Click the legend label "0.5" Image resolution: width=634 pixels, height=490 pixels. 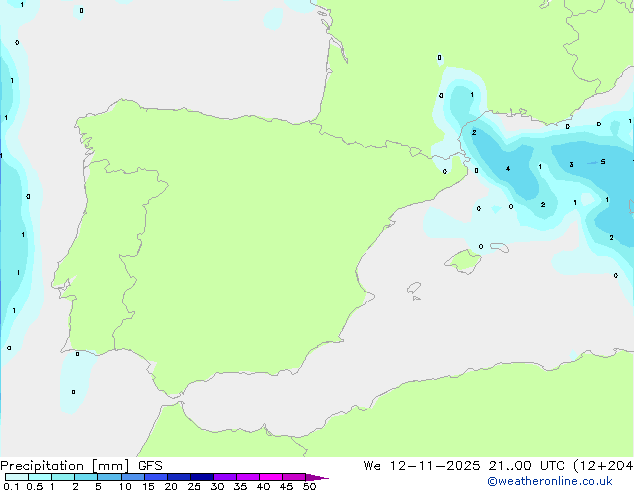click(x=35, y=486)
